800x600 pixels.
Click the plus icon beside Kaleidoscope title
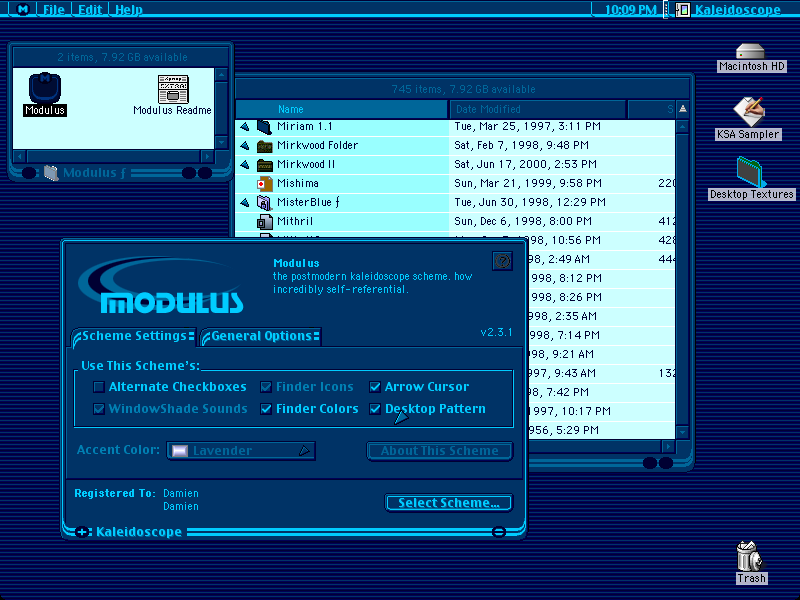(x=82, y=532)
